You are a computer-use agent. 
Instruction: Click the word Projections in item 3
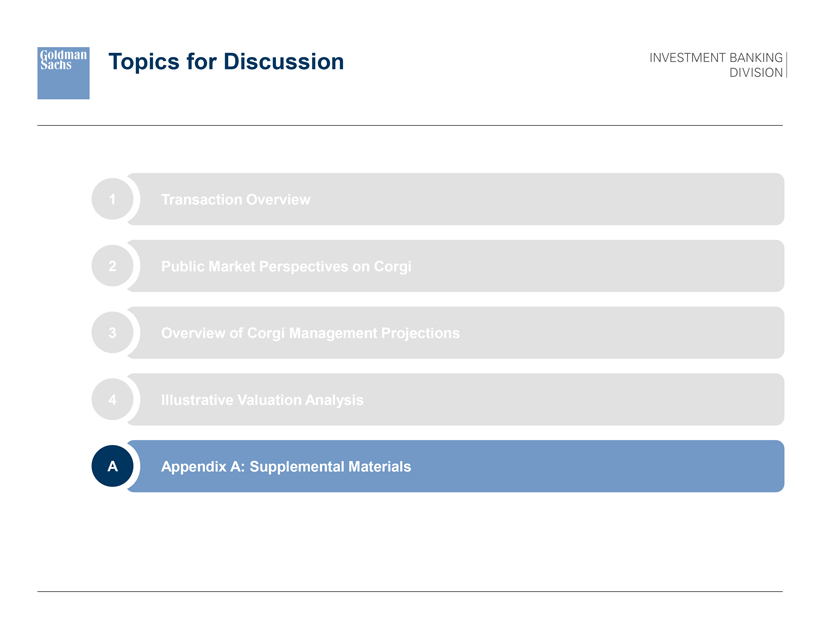415,333
